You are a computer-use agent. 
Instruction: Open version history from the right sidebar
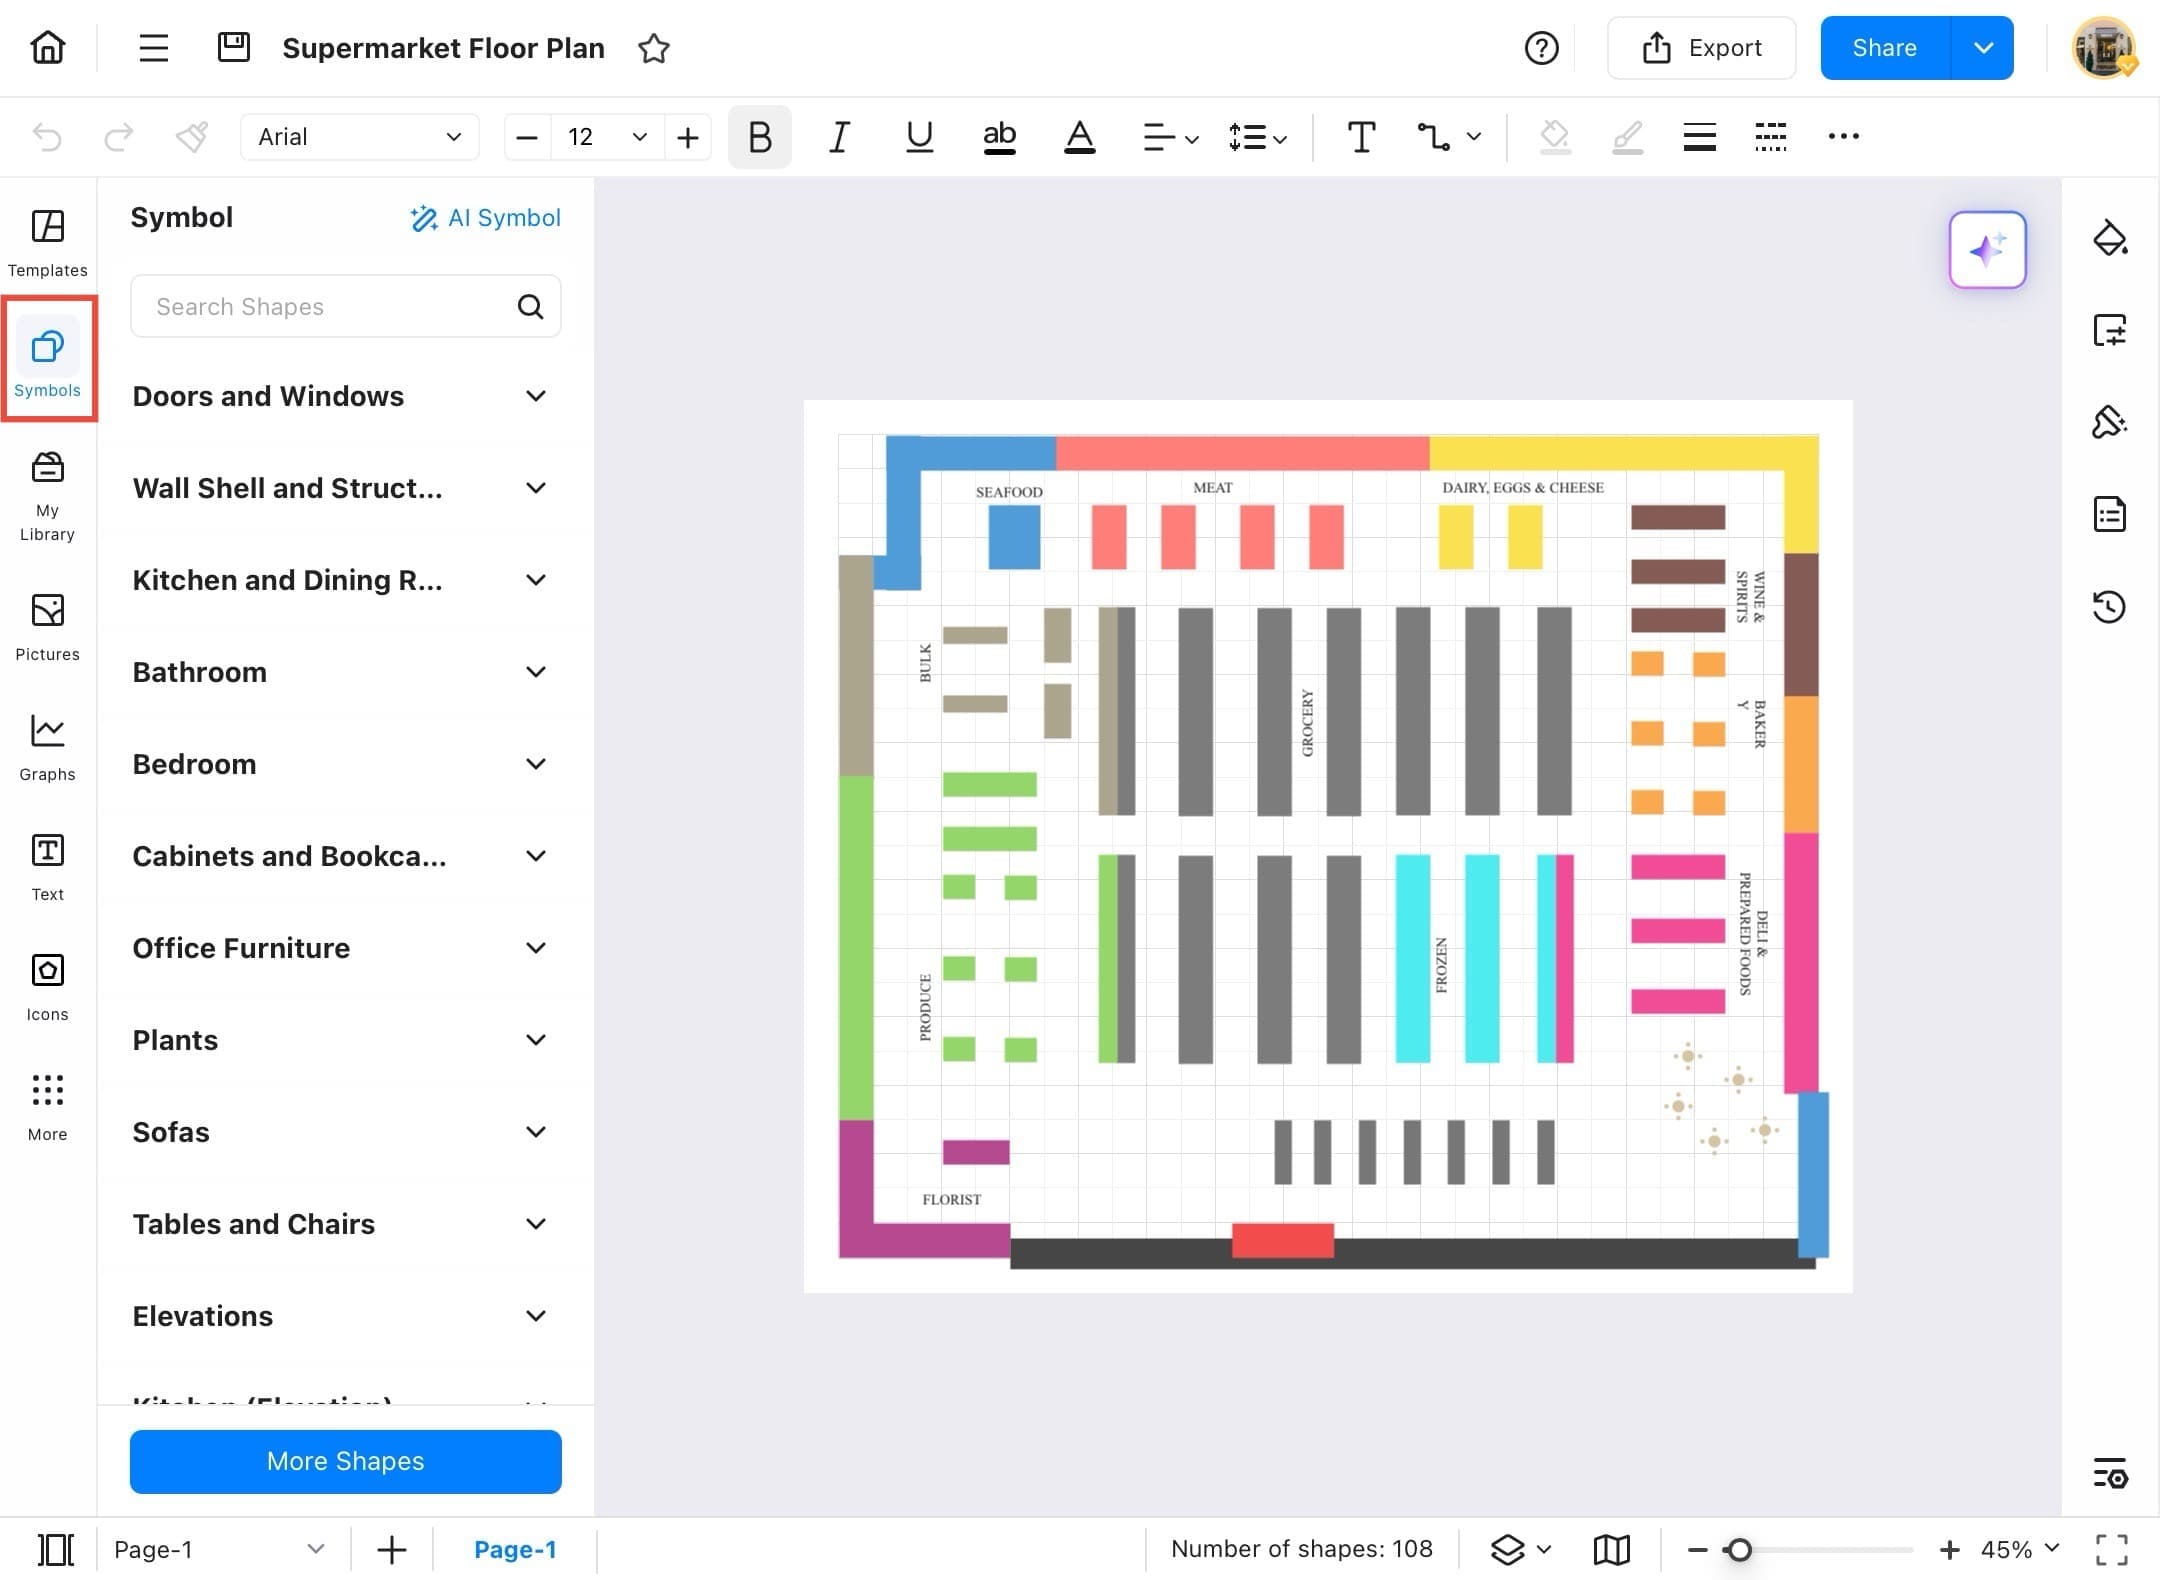pos(2111,606)
